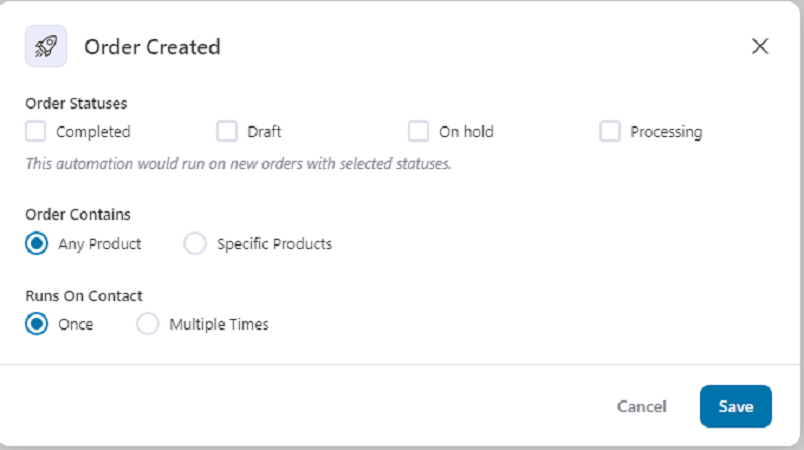Save the trigger settings
Image resolution: width=804 pixels, height=450 pixels.
tap(735, 406)
